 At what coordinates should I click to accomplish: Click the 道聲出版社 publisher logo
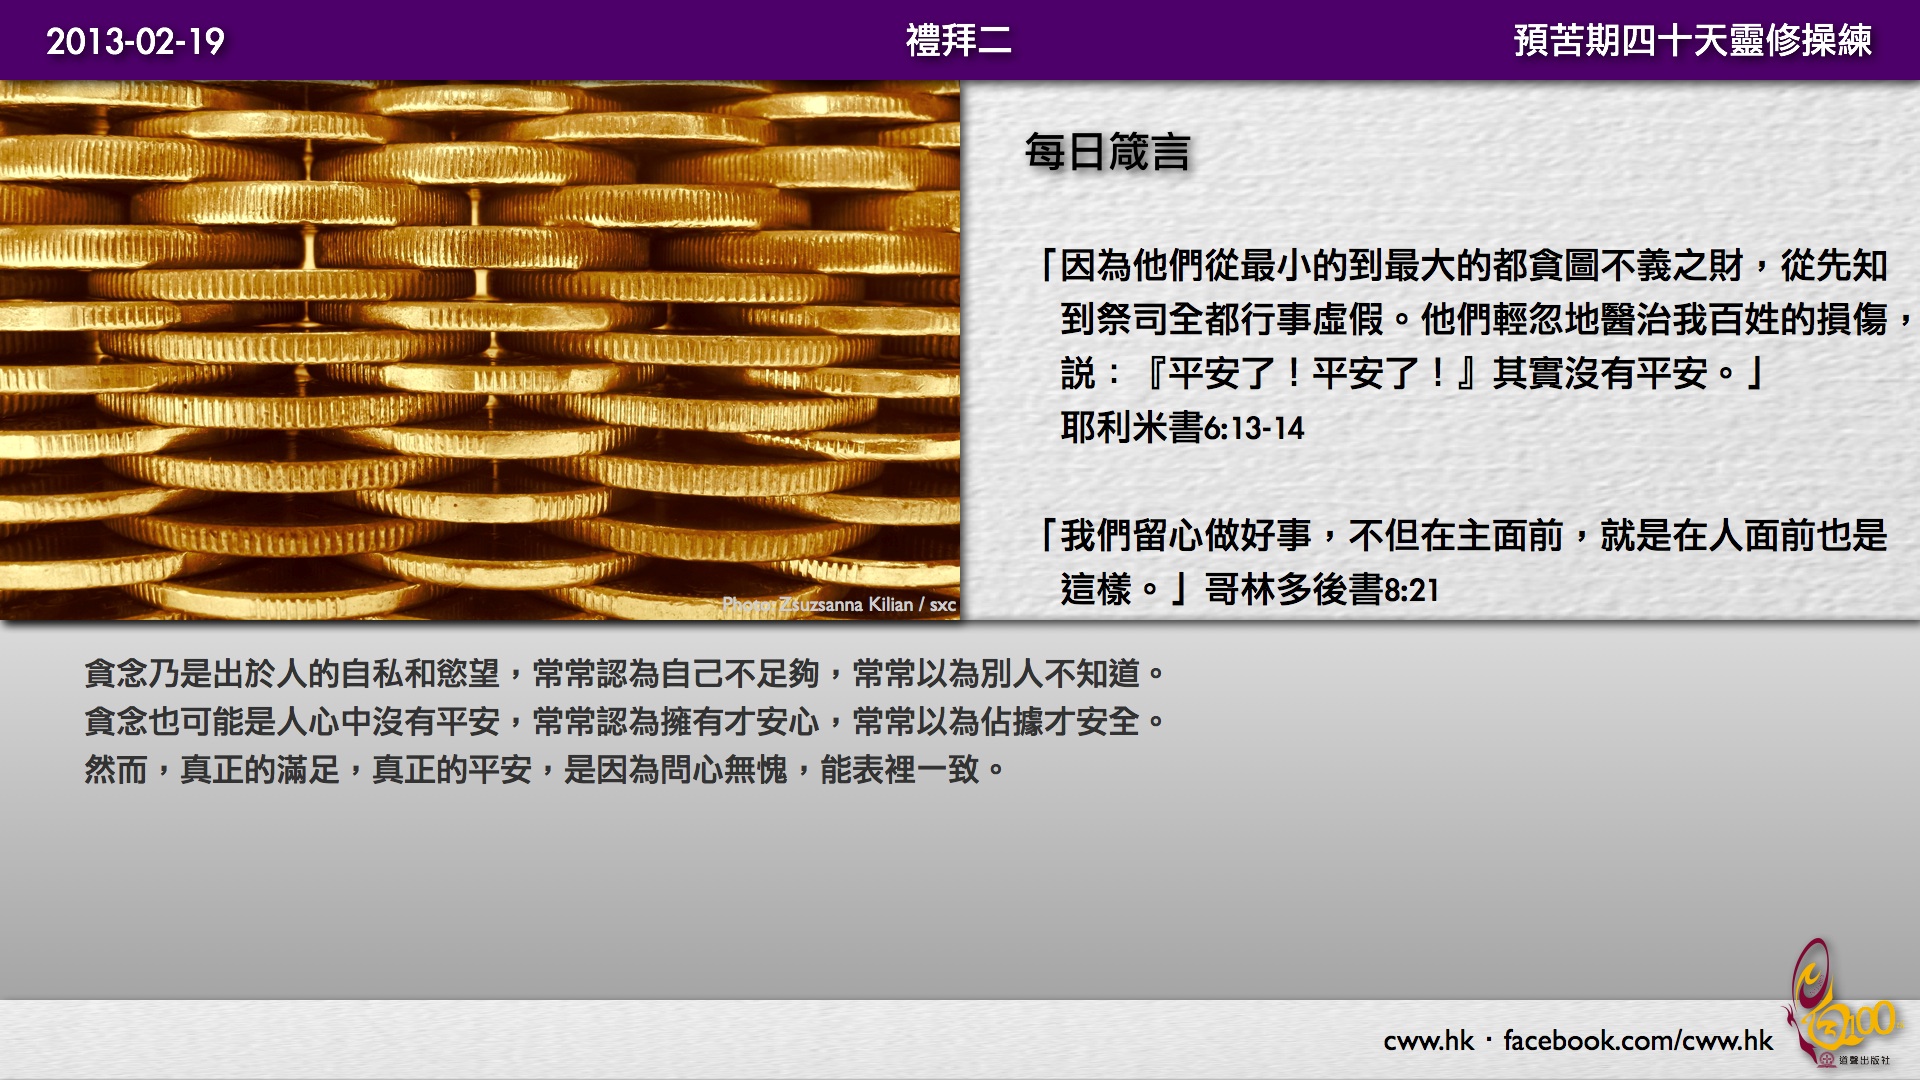coord(1857,1060)
